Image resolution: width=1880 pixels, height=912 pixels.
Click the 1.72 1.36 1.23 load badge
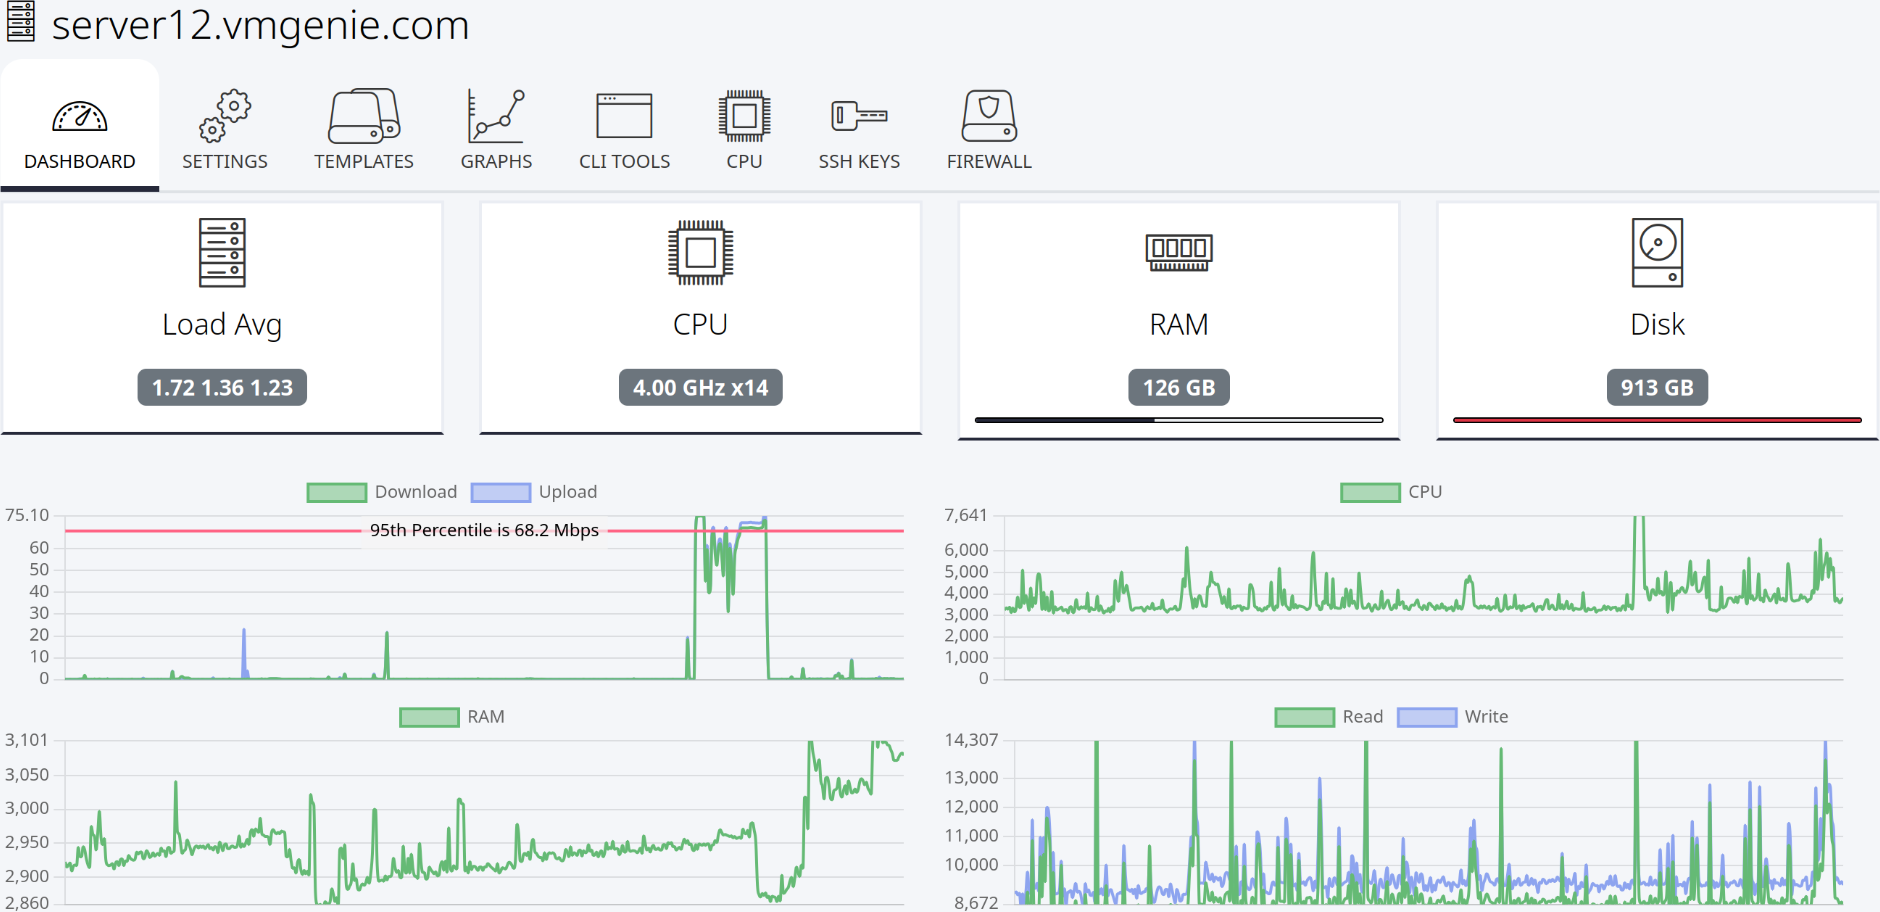point(222,388)
